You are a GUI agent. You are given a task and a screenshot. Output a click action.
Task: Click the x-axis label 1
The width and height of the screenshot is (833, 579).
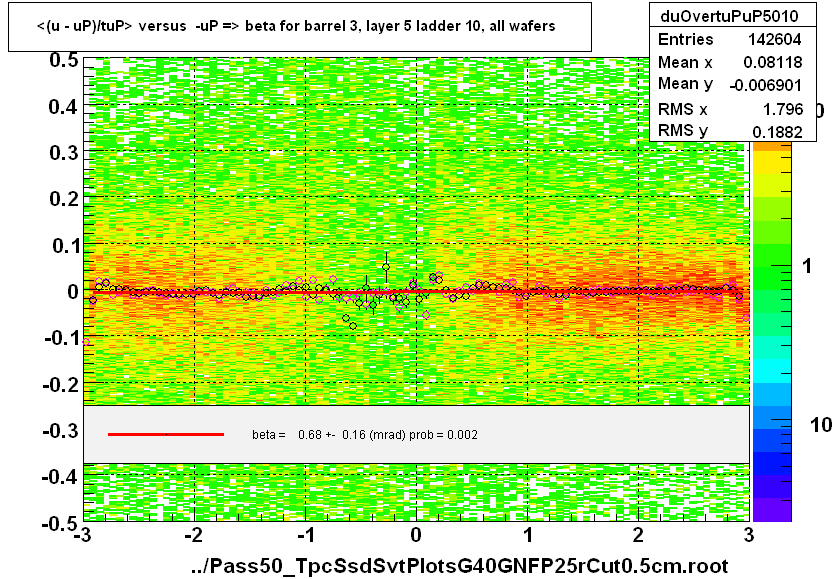coord(528,534)
